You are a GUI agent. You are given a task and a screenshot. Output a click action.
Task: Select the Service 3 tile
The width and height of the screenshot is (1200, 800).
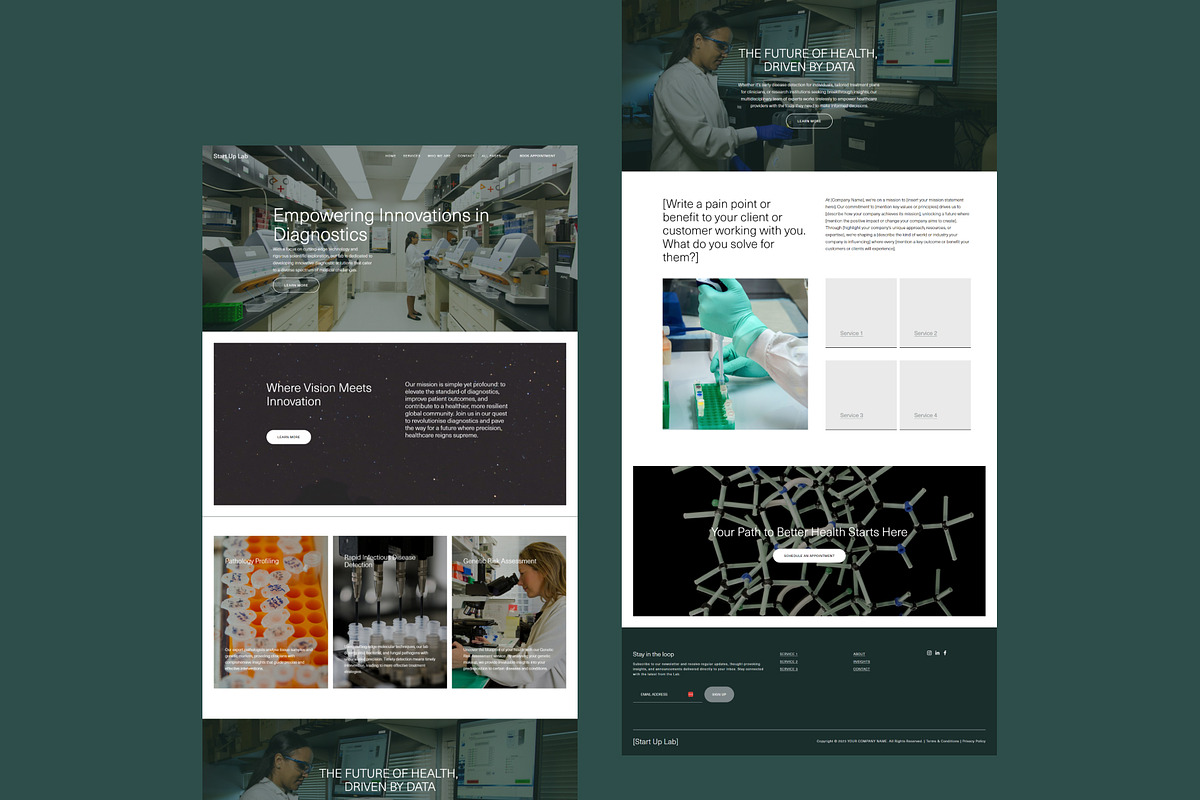861,395
